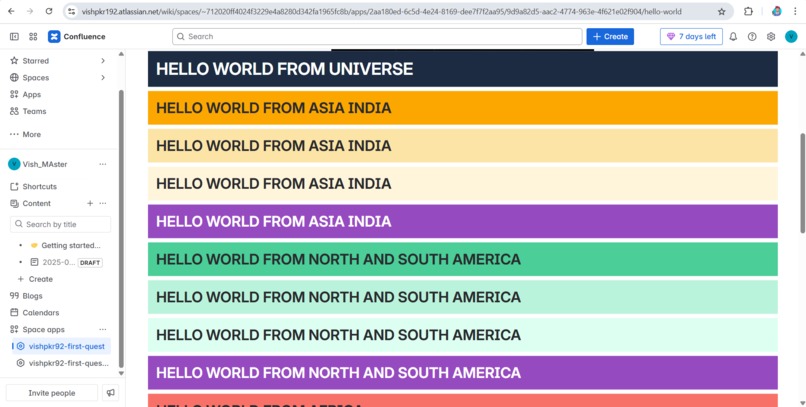Open Space apps section
This screenshot has width=806, height=407.
tap(43, 329)
